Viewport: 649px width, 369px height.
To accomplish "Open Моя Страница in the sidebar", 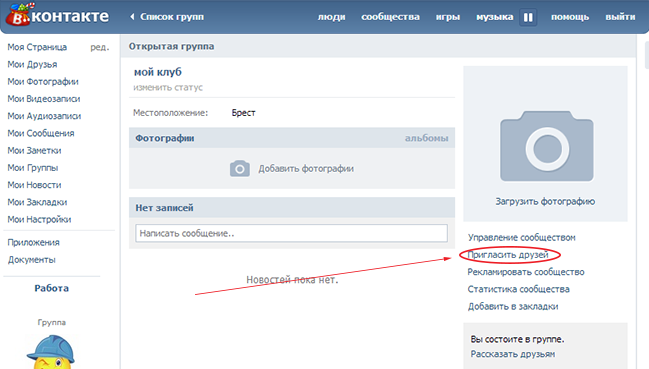I will (37, 47).
